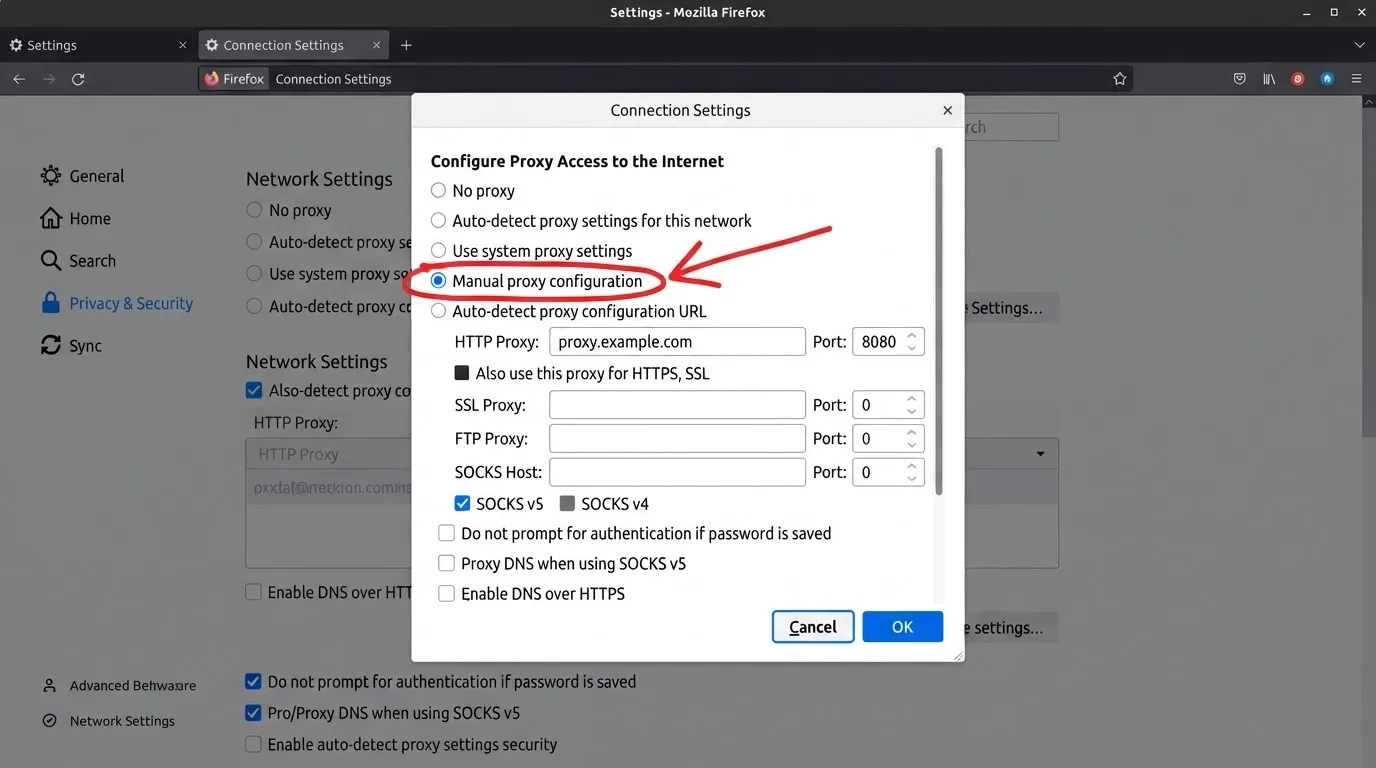The width and height of the screenshot is (1376, 768).
Task: Click the gear icon next to General
Action: pos(51,176)
